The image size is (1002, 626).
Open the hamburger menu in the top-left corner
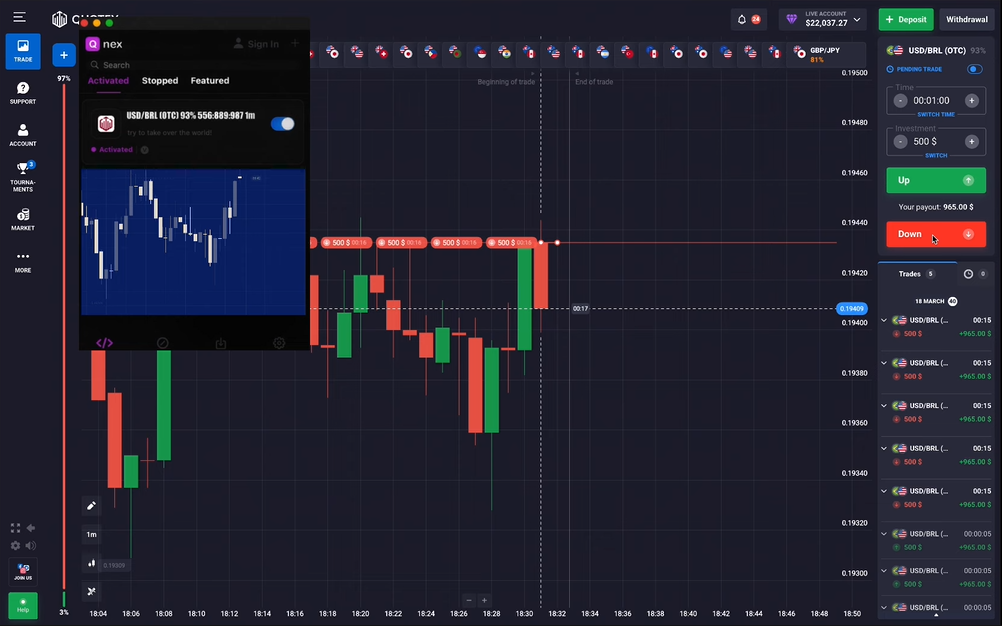click(x=19, y=17)
